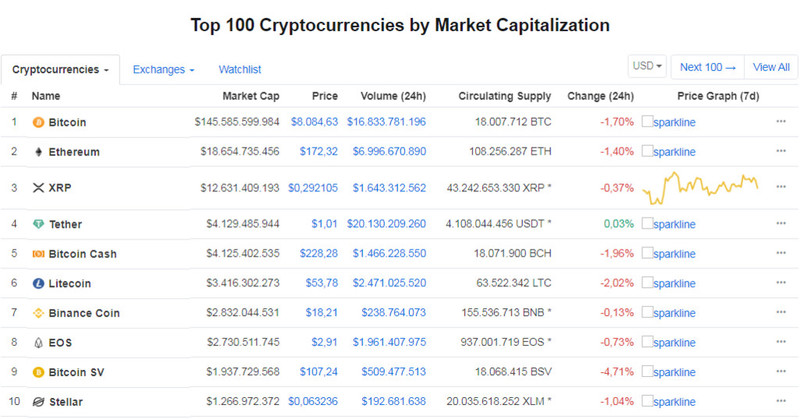Click the View All button
Viewport: 800px width, 419px height.
(x=771, y=67)
